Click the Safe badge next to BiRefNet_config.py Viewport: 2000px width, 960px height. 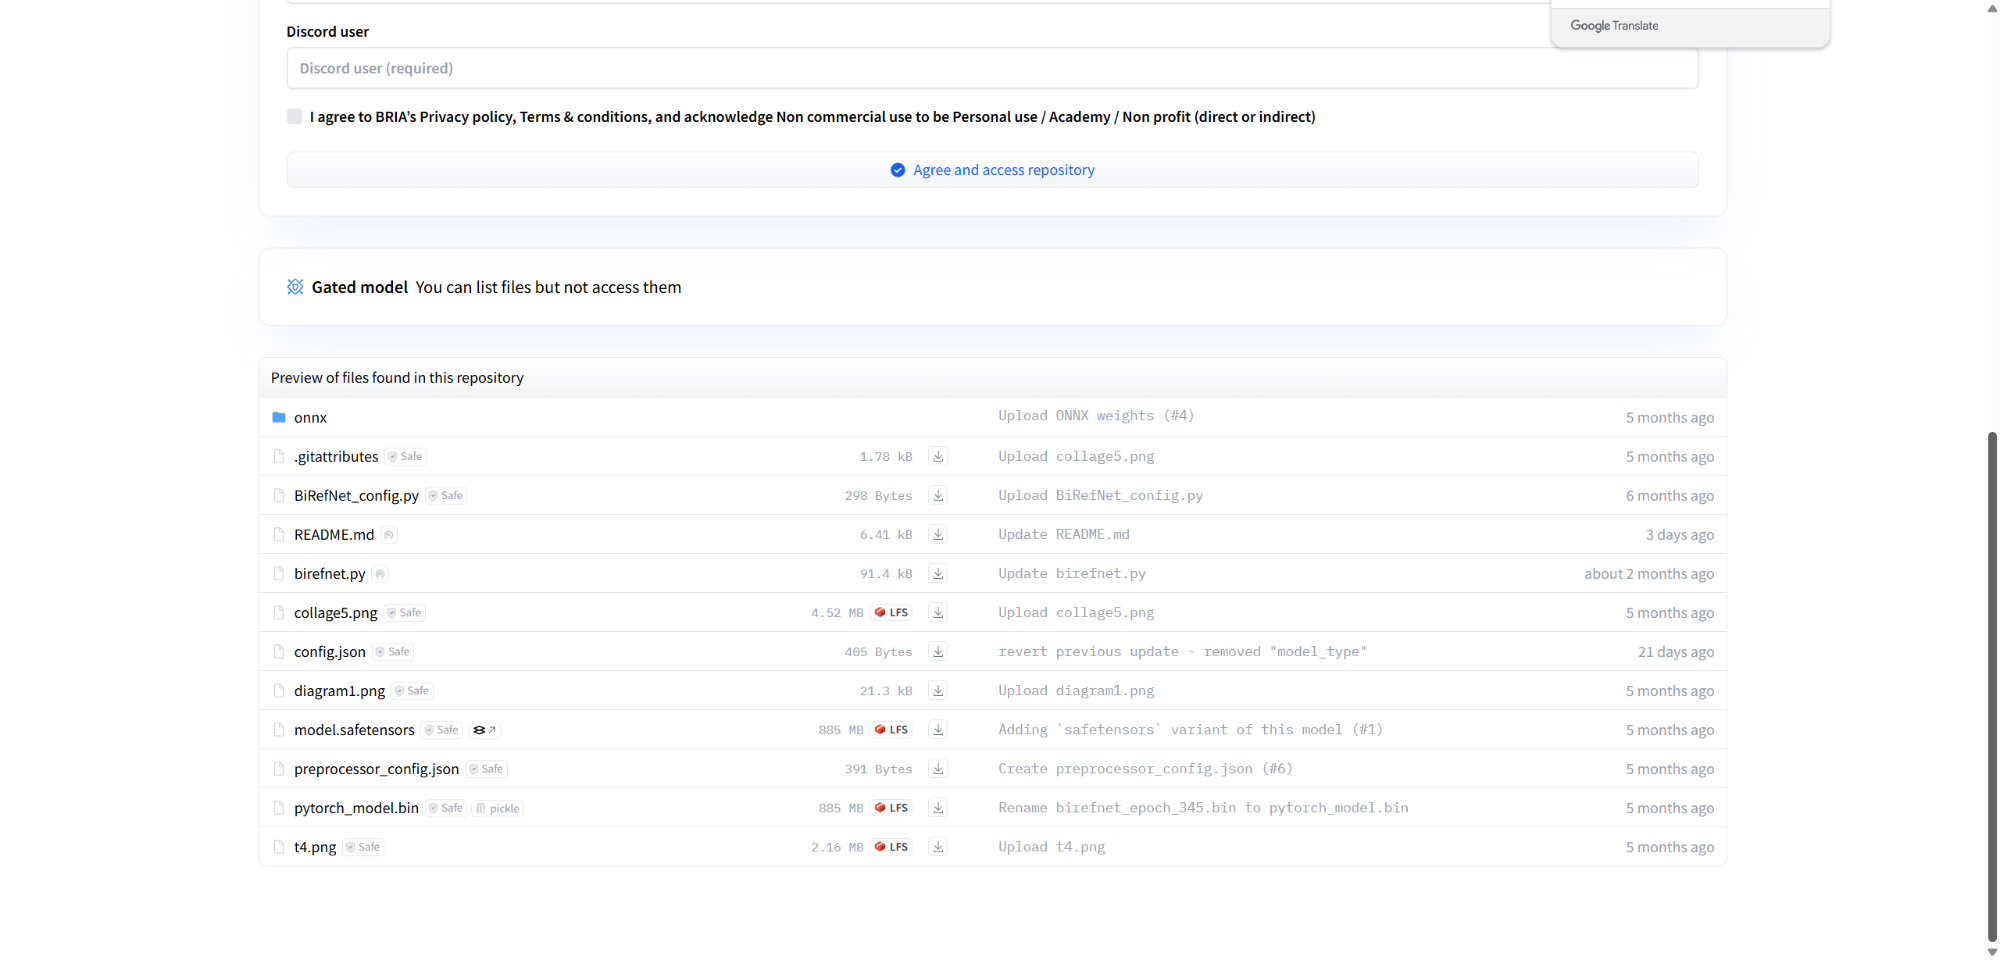[446, 496]
